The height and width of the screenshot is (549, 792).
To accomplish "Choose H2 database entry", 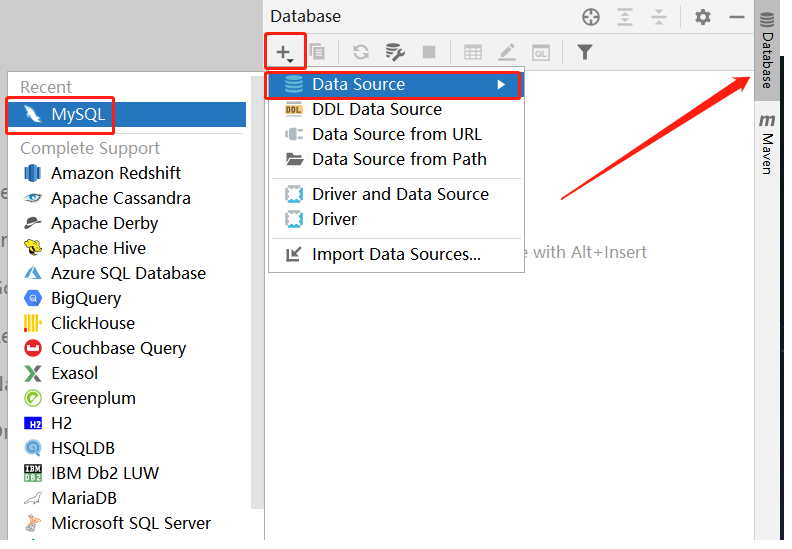I will pos(126,423).
